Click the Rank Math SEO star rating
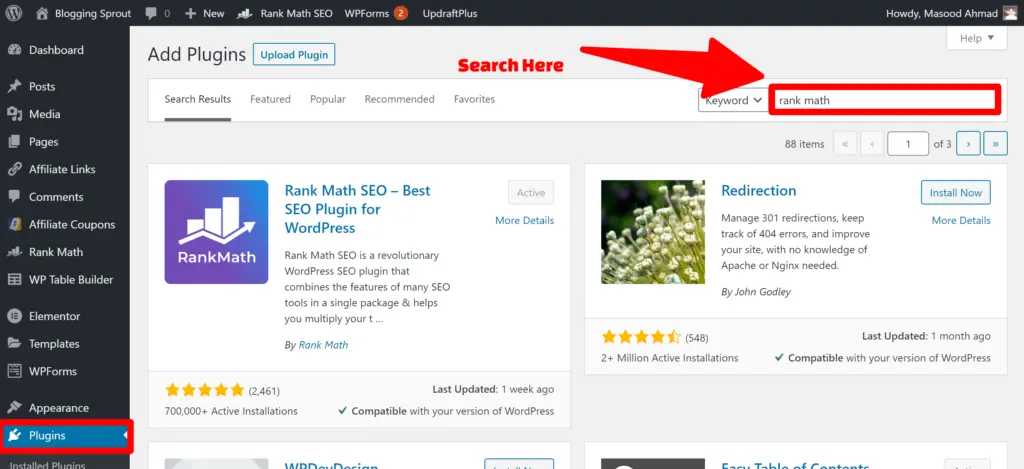Viewport: 1024px width, 469px height. click(204, 390)
